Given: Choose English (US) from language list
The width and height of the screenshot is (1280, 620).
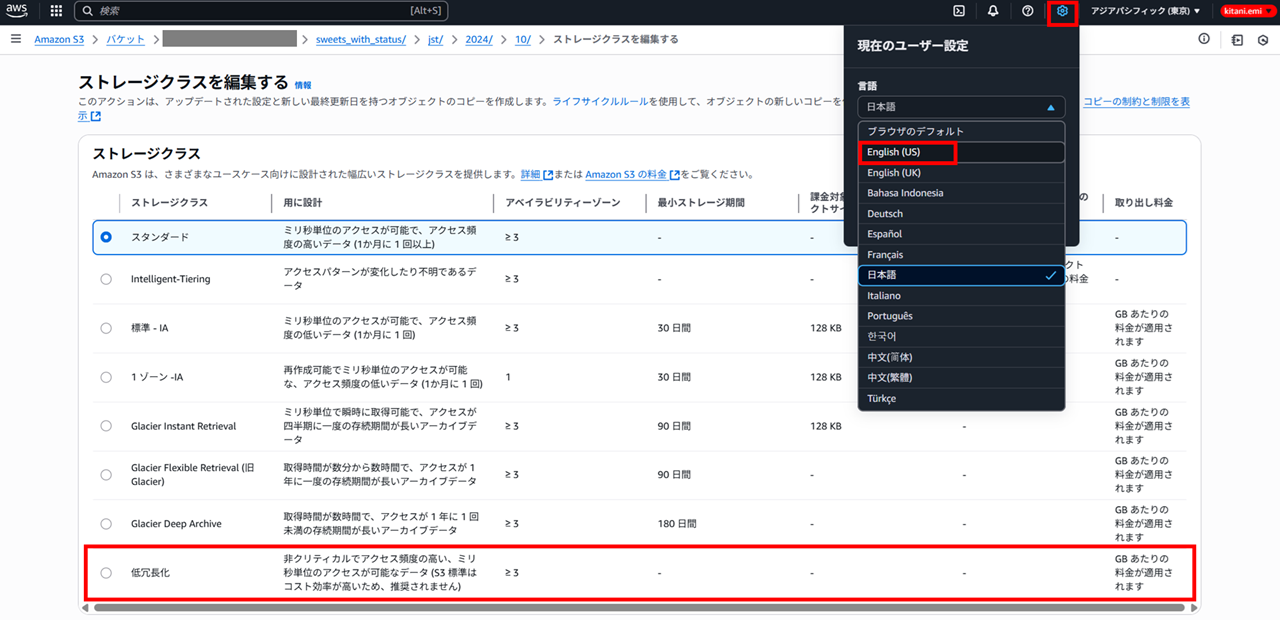Looking at the screenshot, I should 961,152.
